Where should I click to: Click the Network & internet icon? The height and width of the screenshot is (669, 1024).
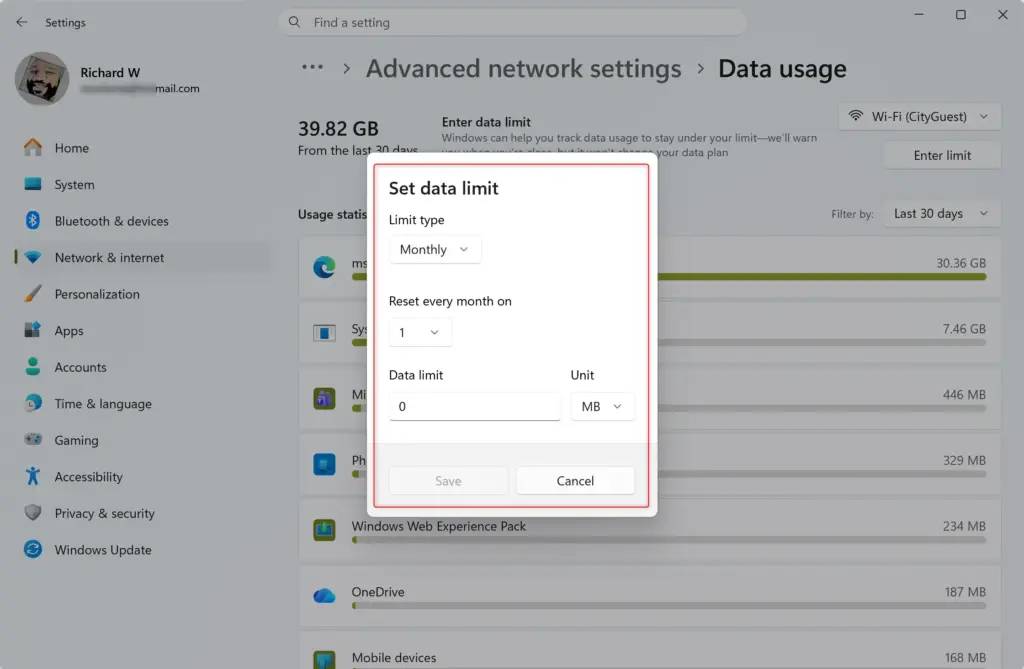pyautogui.click(x=33, y=257)
